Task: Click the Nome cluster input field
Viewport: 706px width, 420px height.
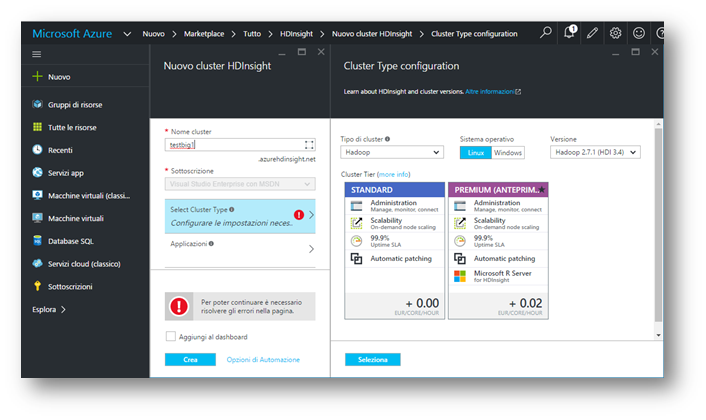Action: tap(240, 145)
